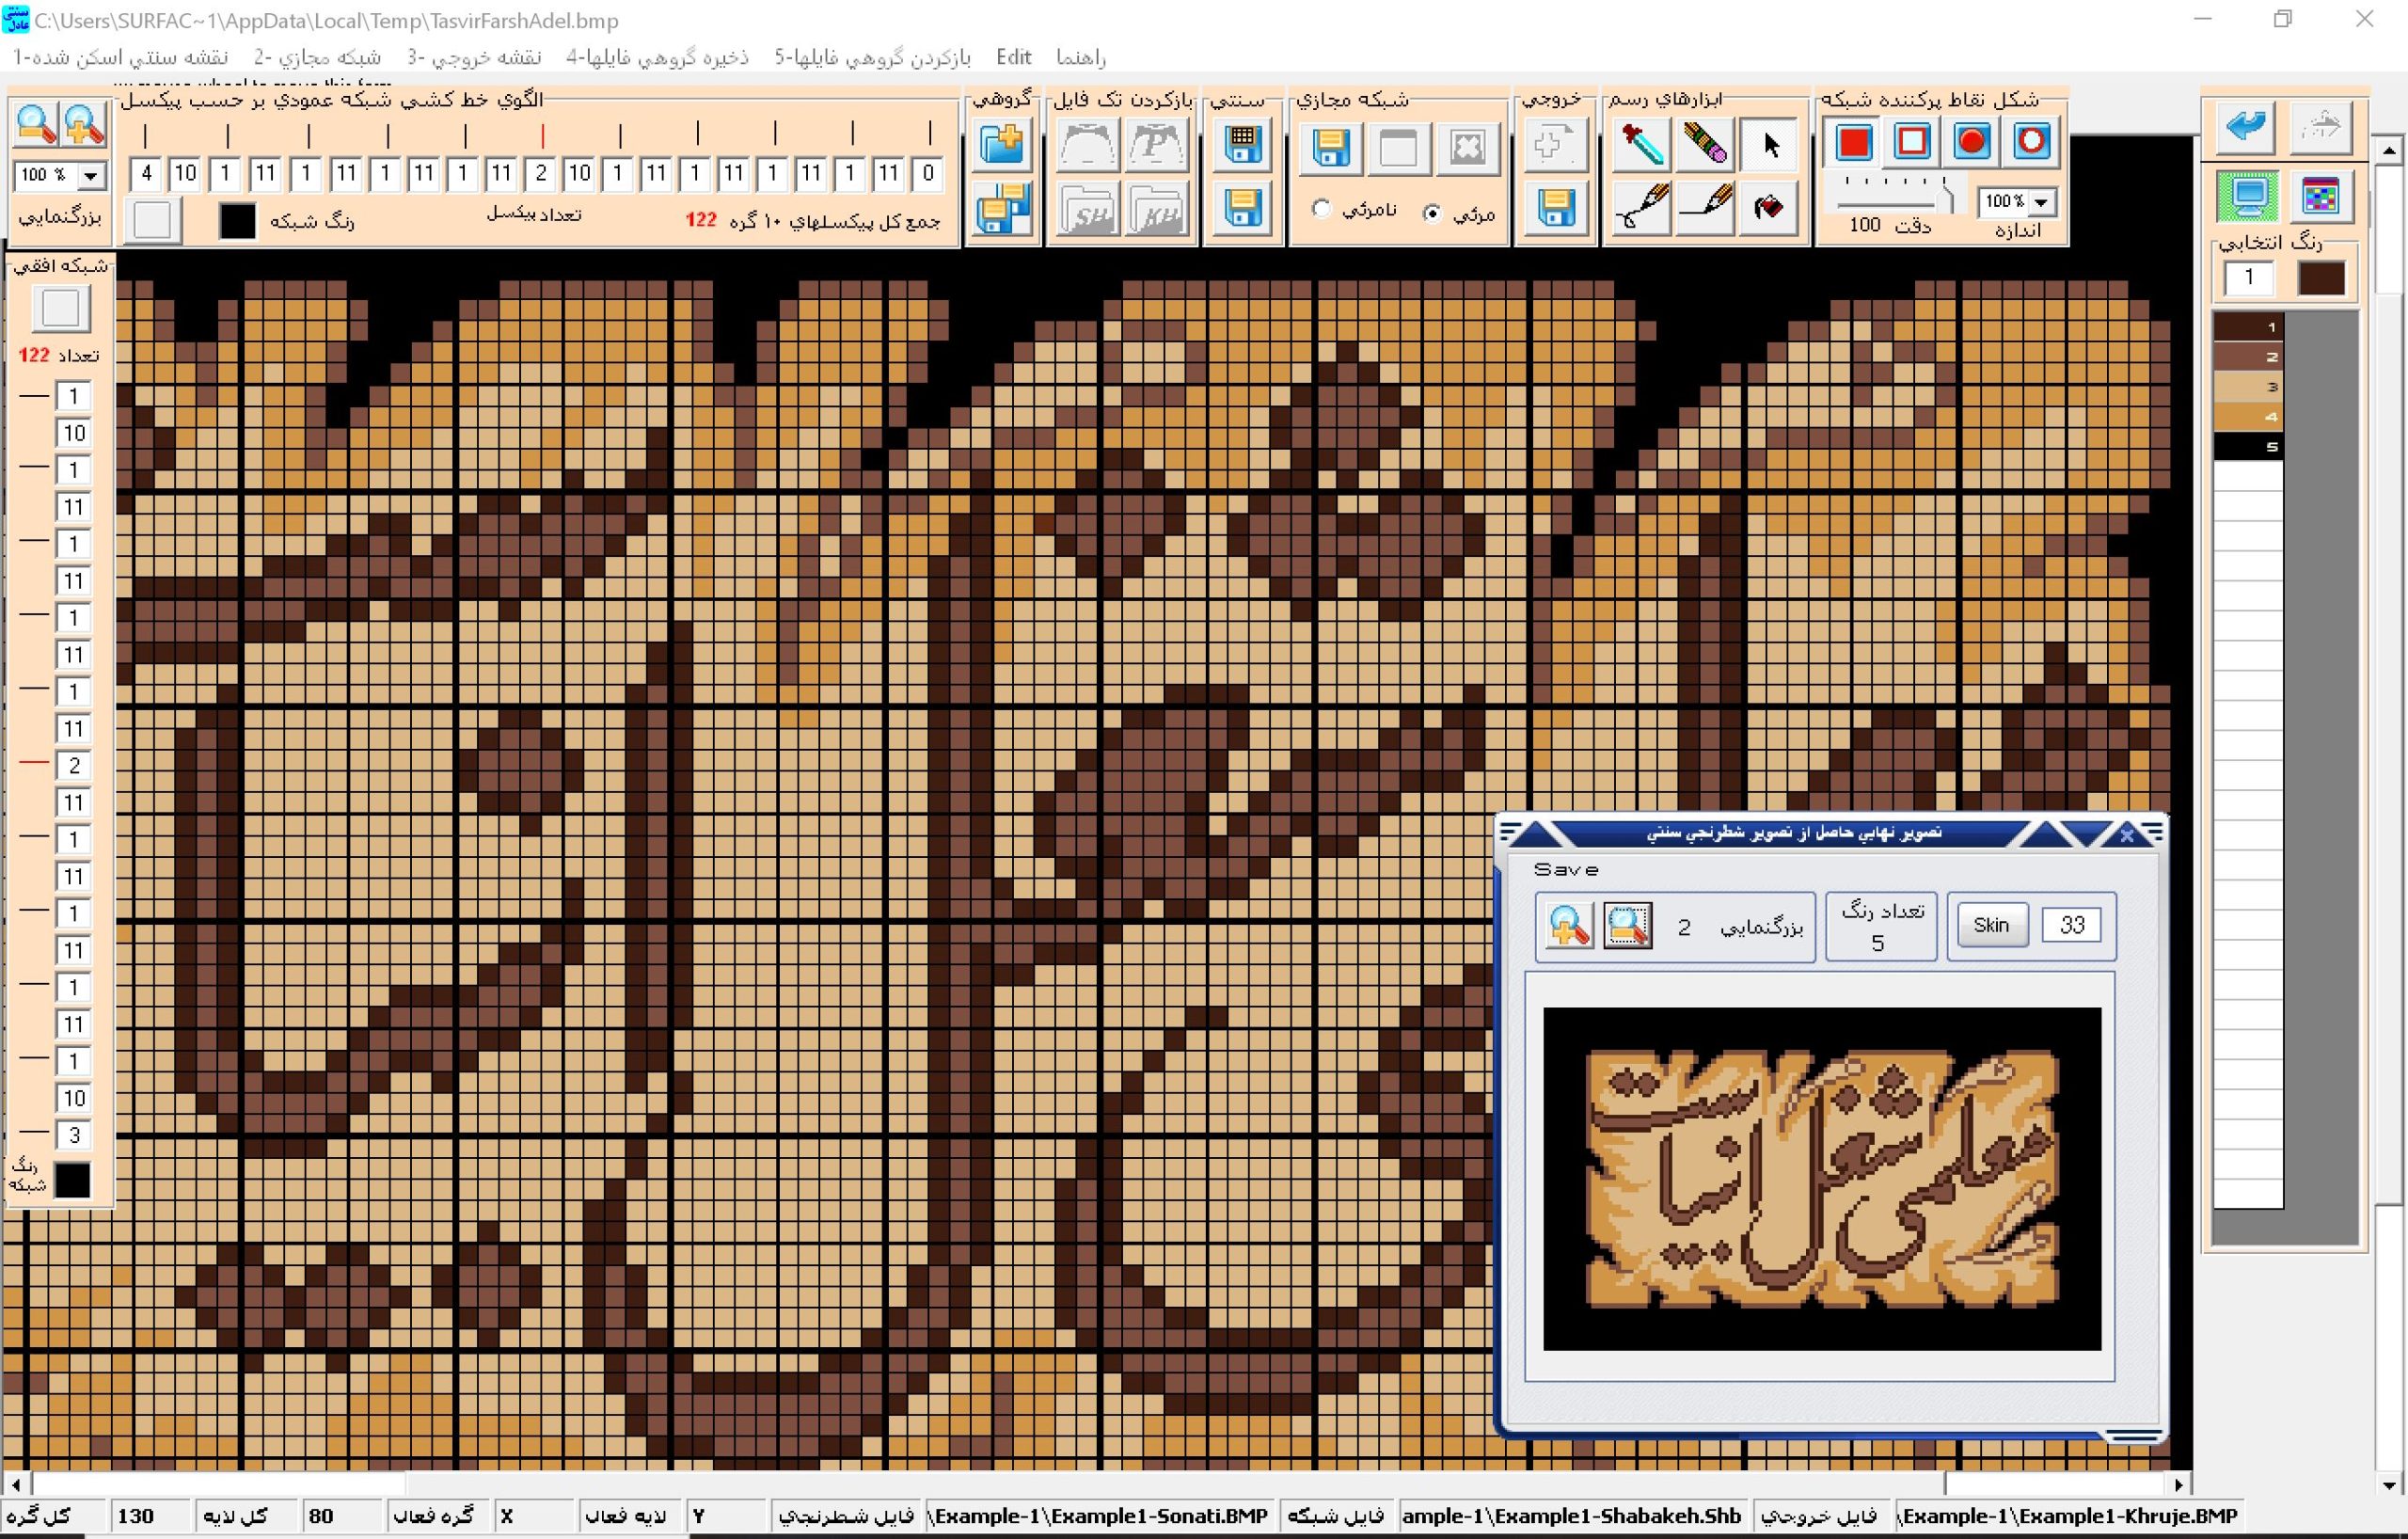Screen dimensions: 2408x1539
Task: Select color number 4 in palette list
Action: point(2248,417)
